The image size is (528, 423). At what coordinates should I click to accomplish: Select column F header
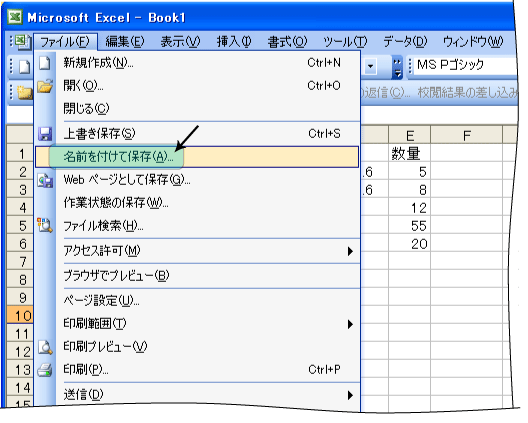point(467,136)
